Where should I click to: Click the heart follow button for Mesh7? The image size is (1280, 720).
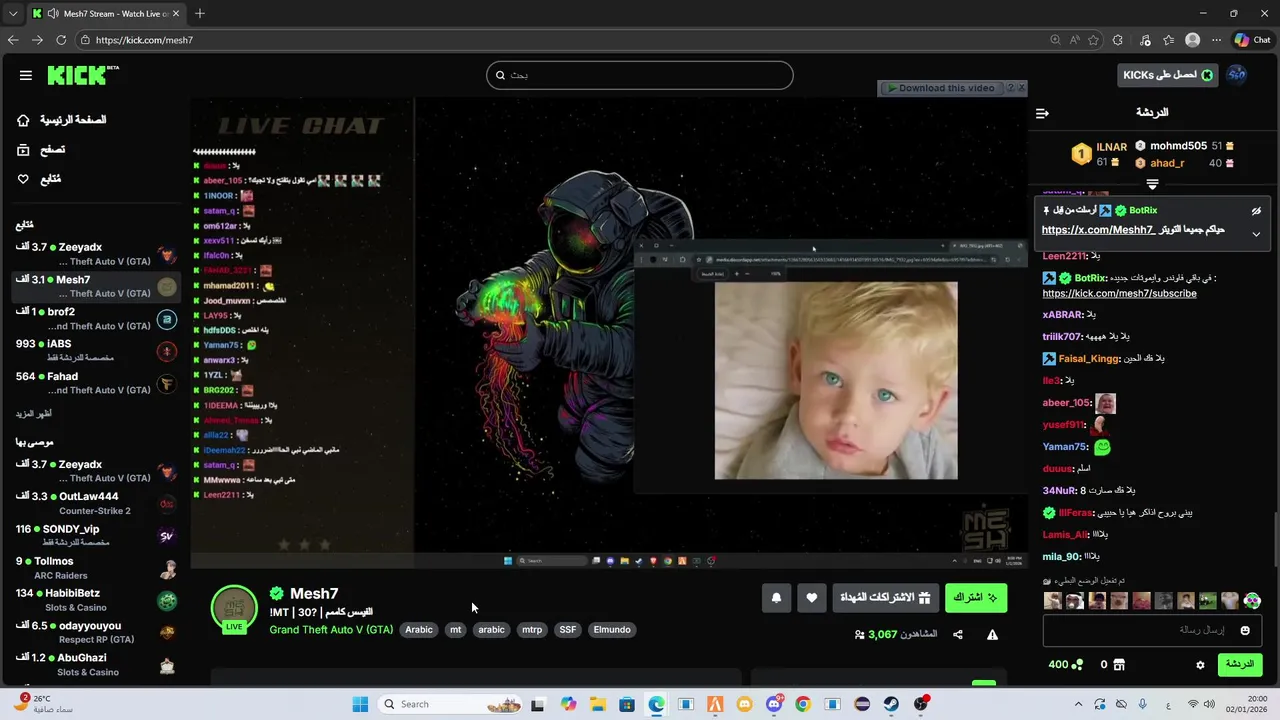(x=811, y=598)
